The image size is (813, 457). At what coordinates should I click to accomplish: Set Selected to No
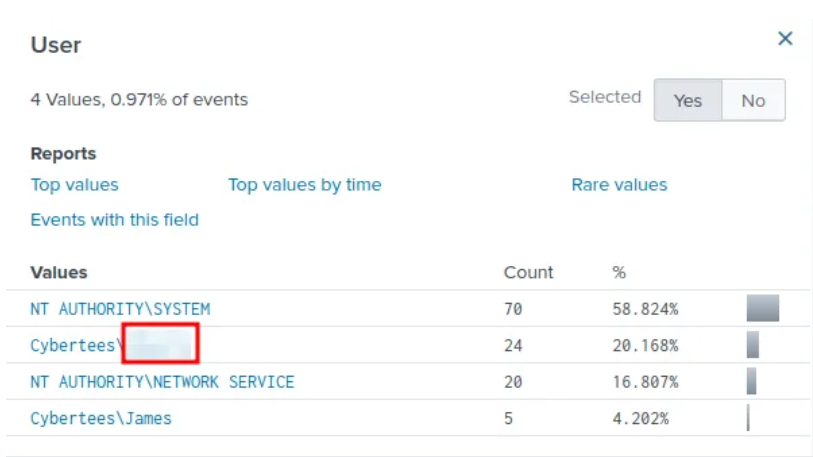[x=753, y=100]
